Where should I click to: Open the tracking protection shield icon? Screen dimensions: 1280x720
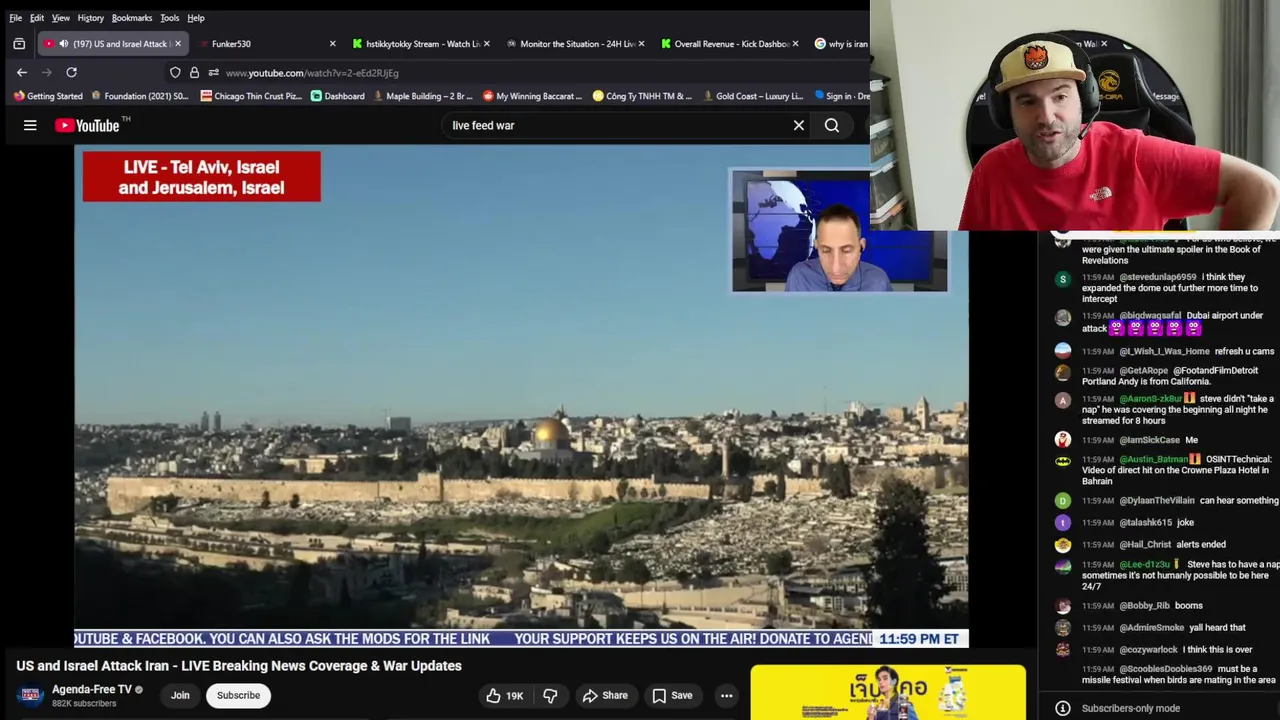(175, 72)
